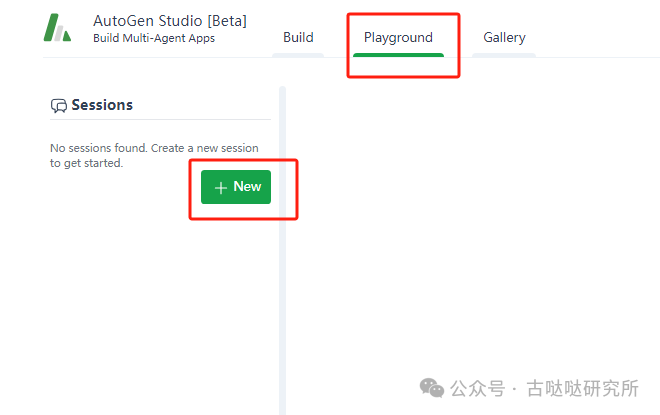Click the grey underline beneath Gallery tab
Image resolution: width=660 pixels, height=415 pixels.
[504, 55]
